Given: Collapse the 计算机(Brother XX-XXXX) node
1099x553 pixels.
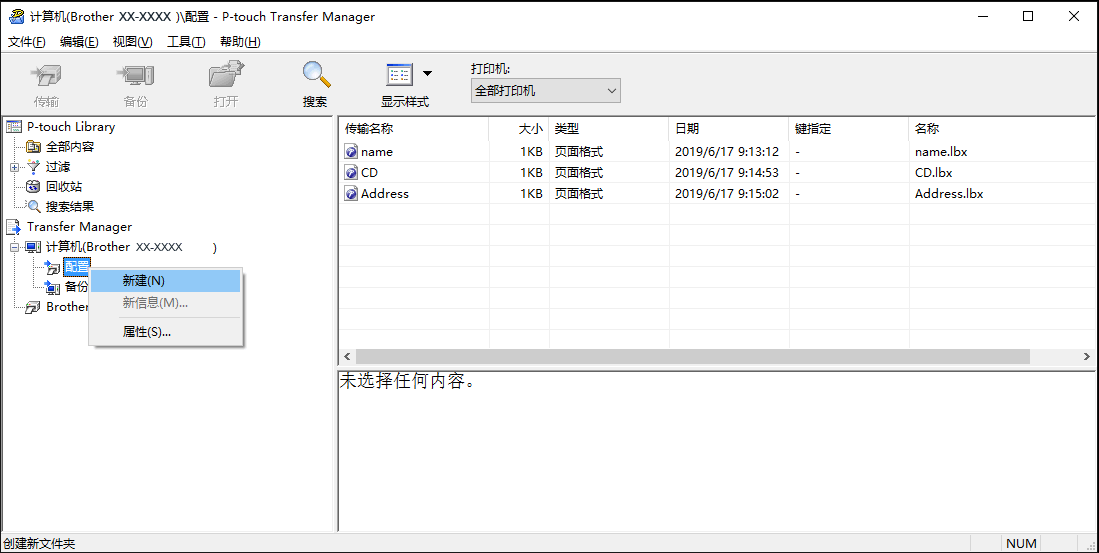Looking at the screenshot, I should [14, 247].
